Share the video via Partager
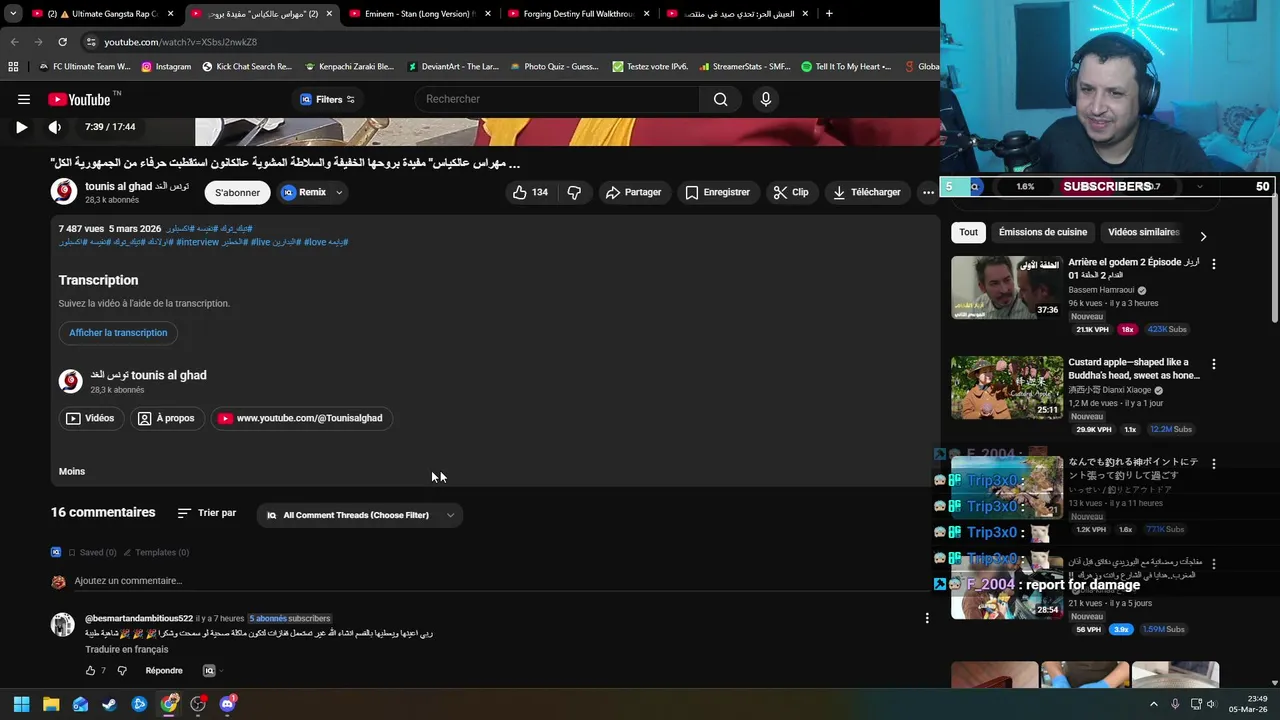The image size is (1280, 720). click(633, 192)
